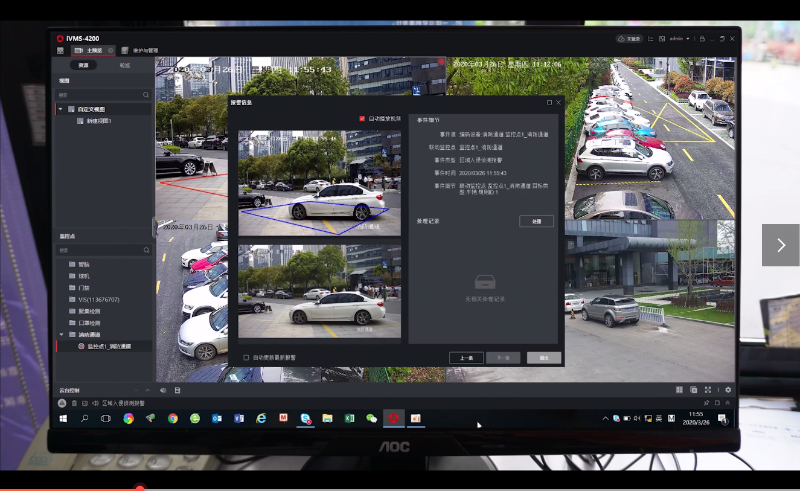This screenshot has height=491, width=800.
Task: Collapse the 消防通道 group in the monitor list
Action: [60, 334]
